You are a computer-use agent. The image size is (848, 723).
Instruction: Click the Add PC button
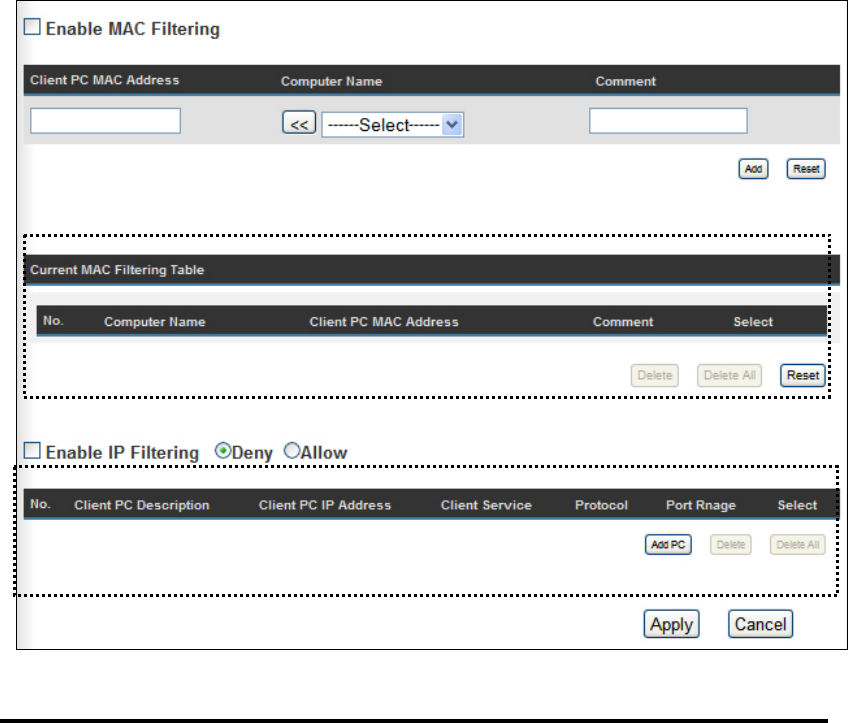coord(668,545)
